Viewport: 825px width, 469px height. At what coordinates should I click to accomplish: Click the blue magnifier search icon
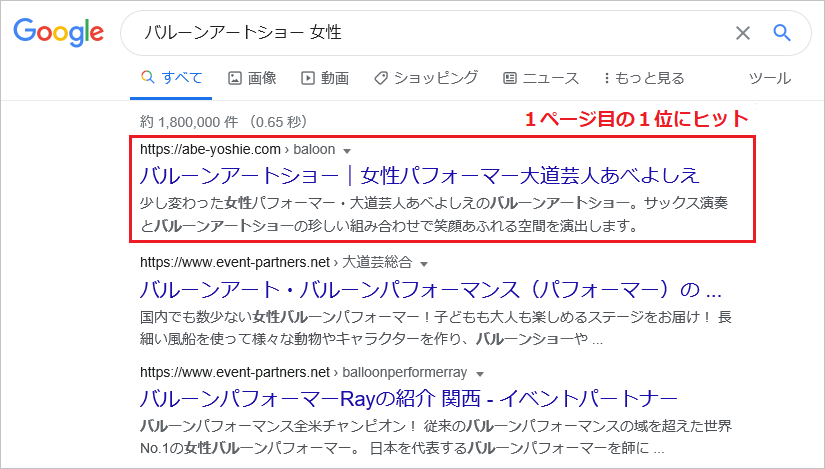[x=782, y=33]
